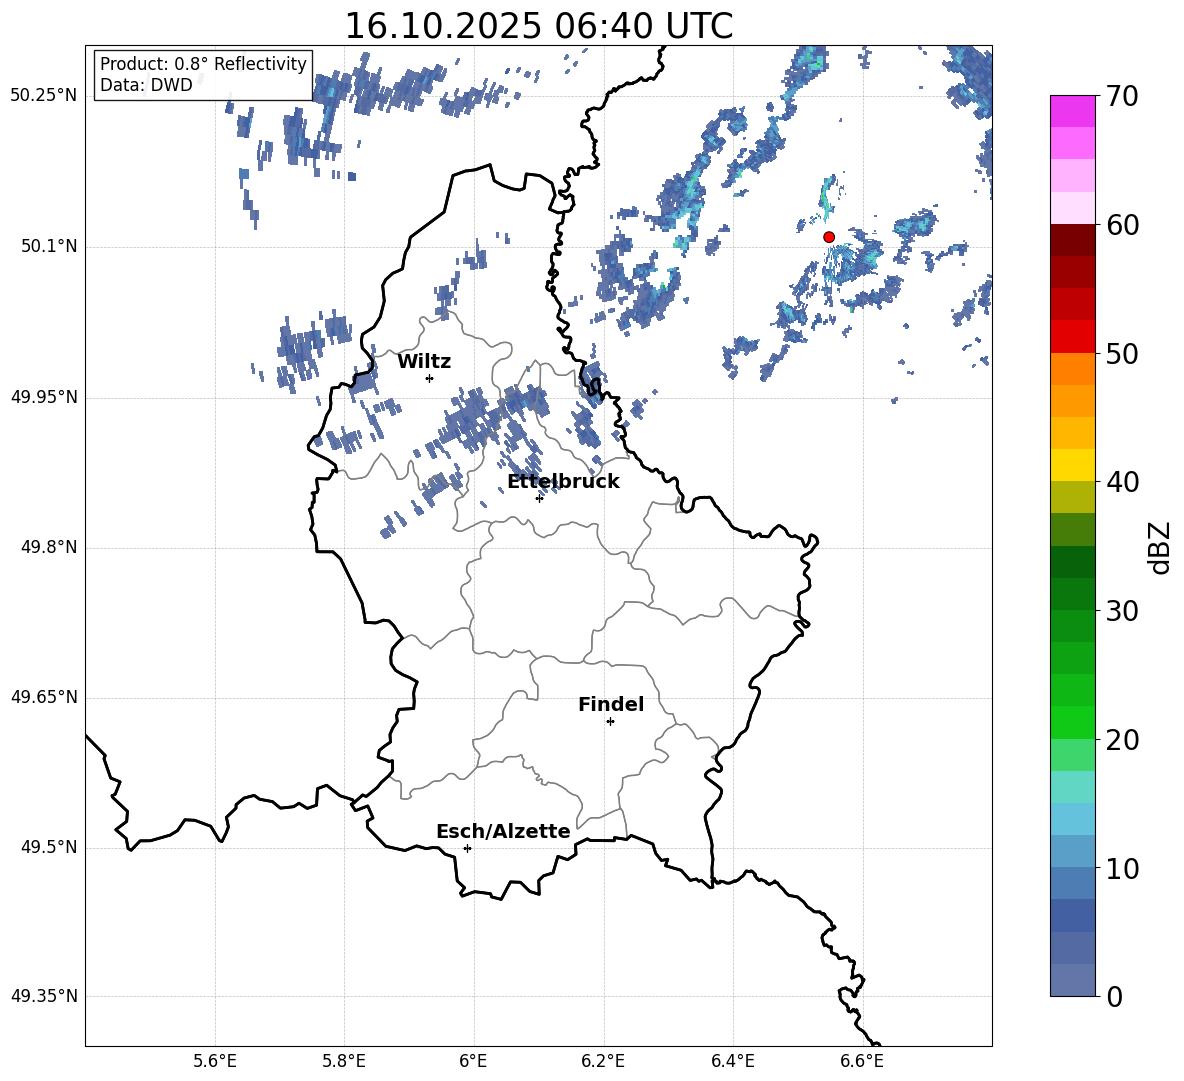Click the 60 colorbar tick label
The width and height of the screenshot is (1184, 1081).
click(1122, 225)
